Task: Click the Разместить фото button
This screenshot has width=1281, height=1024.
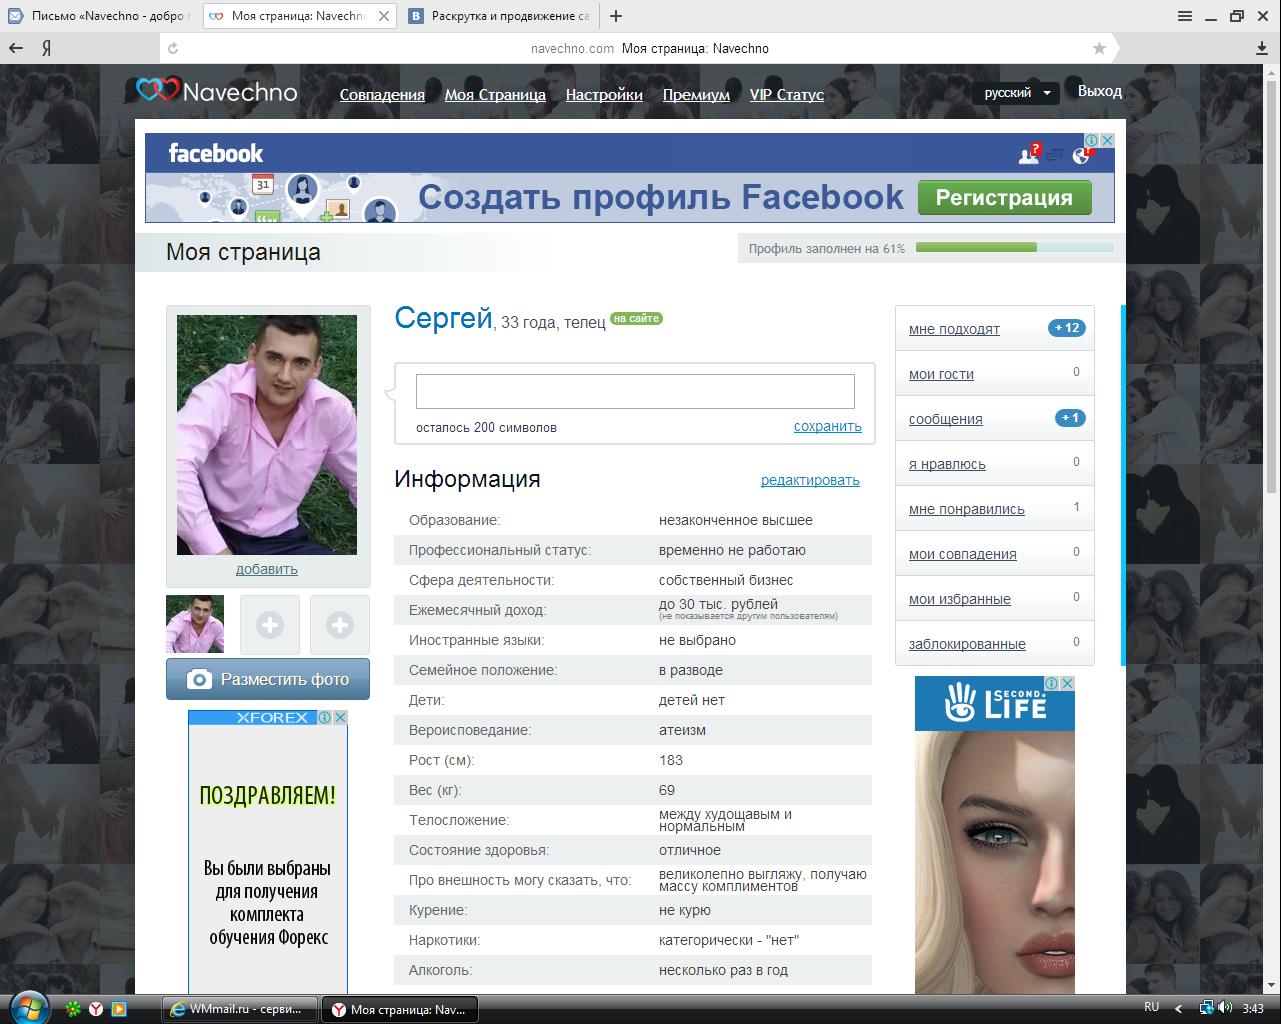Action: (268, 679)
